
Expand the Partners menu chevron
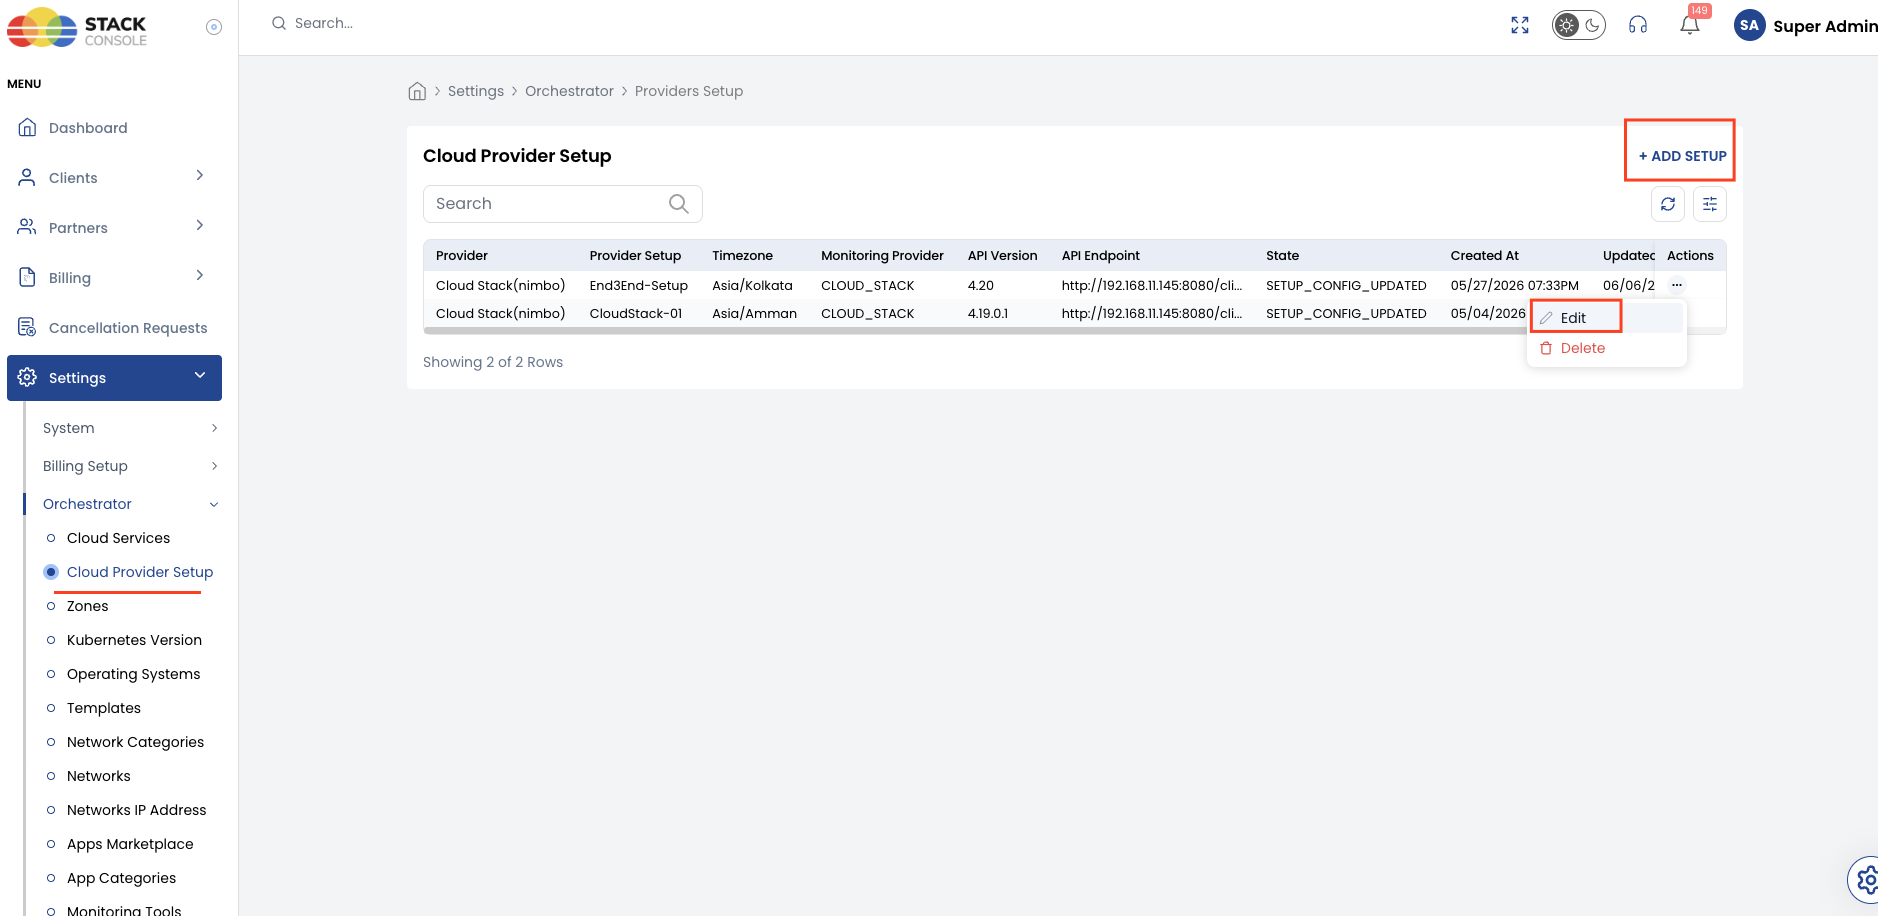click(200, 226)
